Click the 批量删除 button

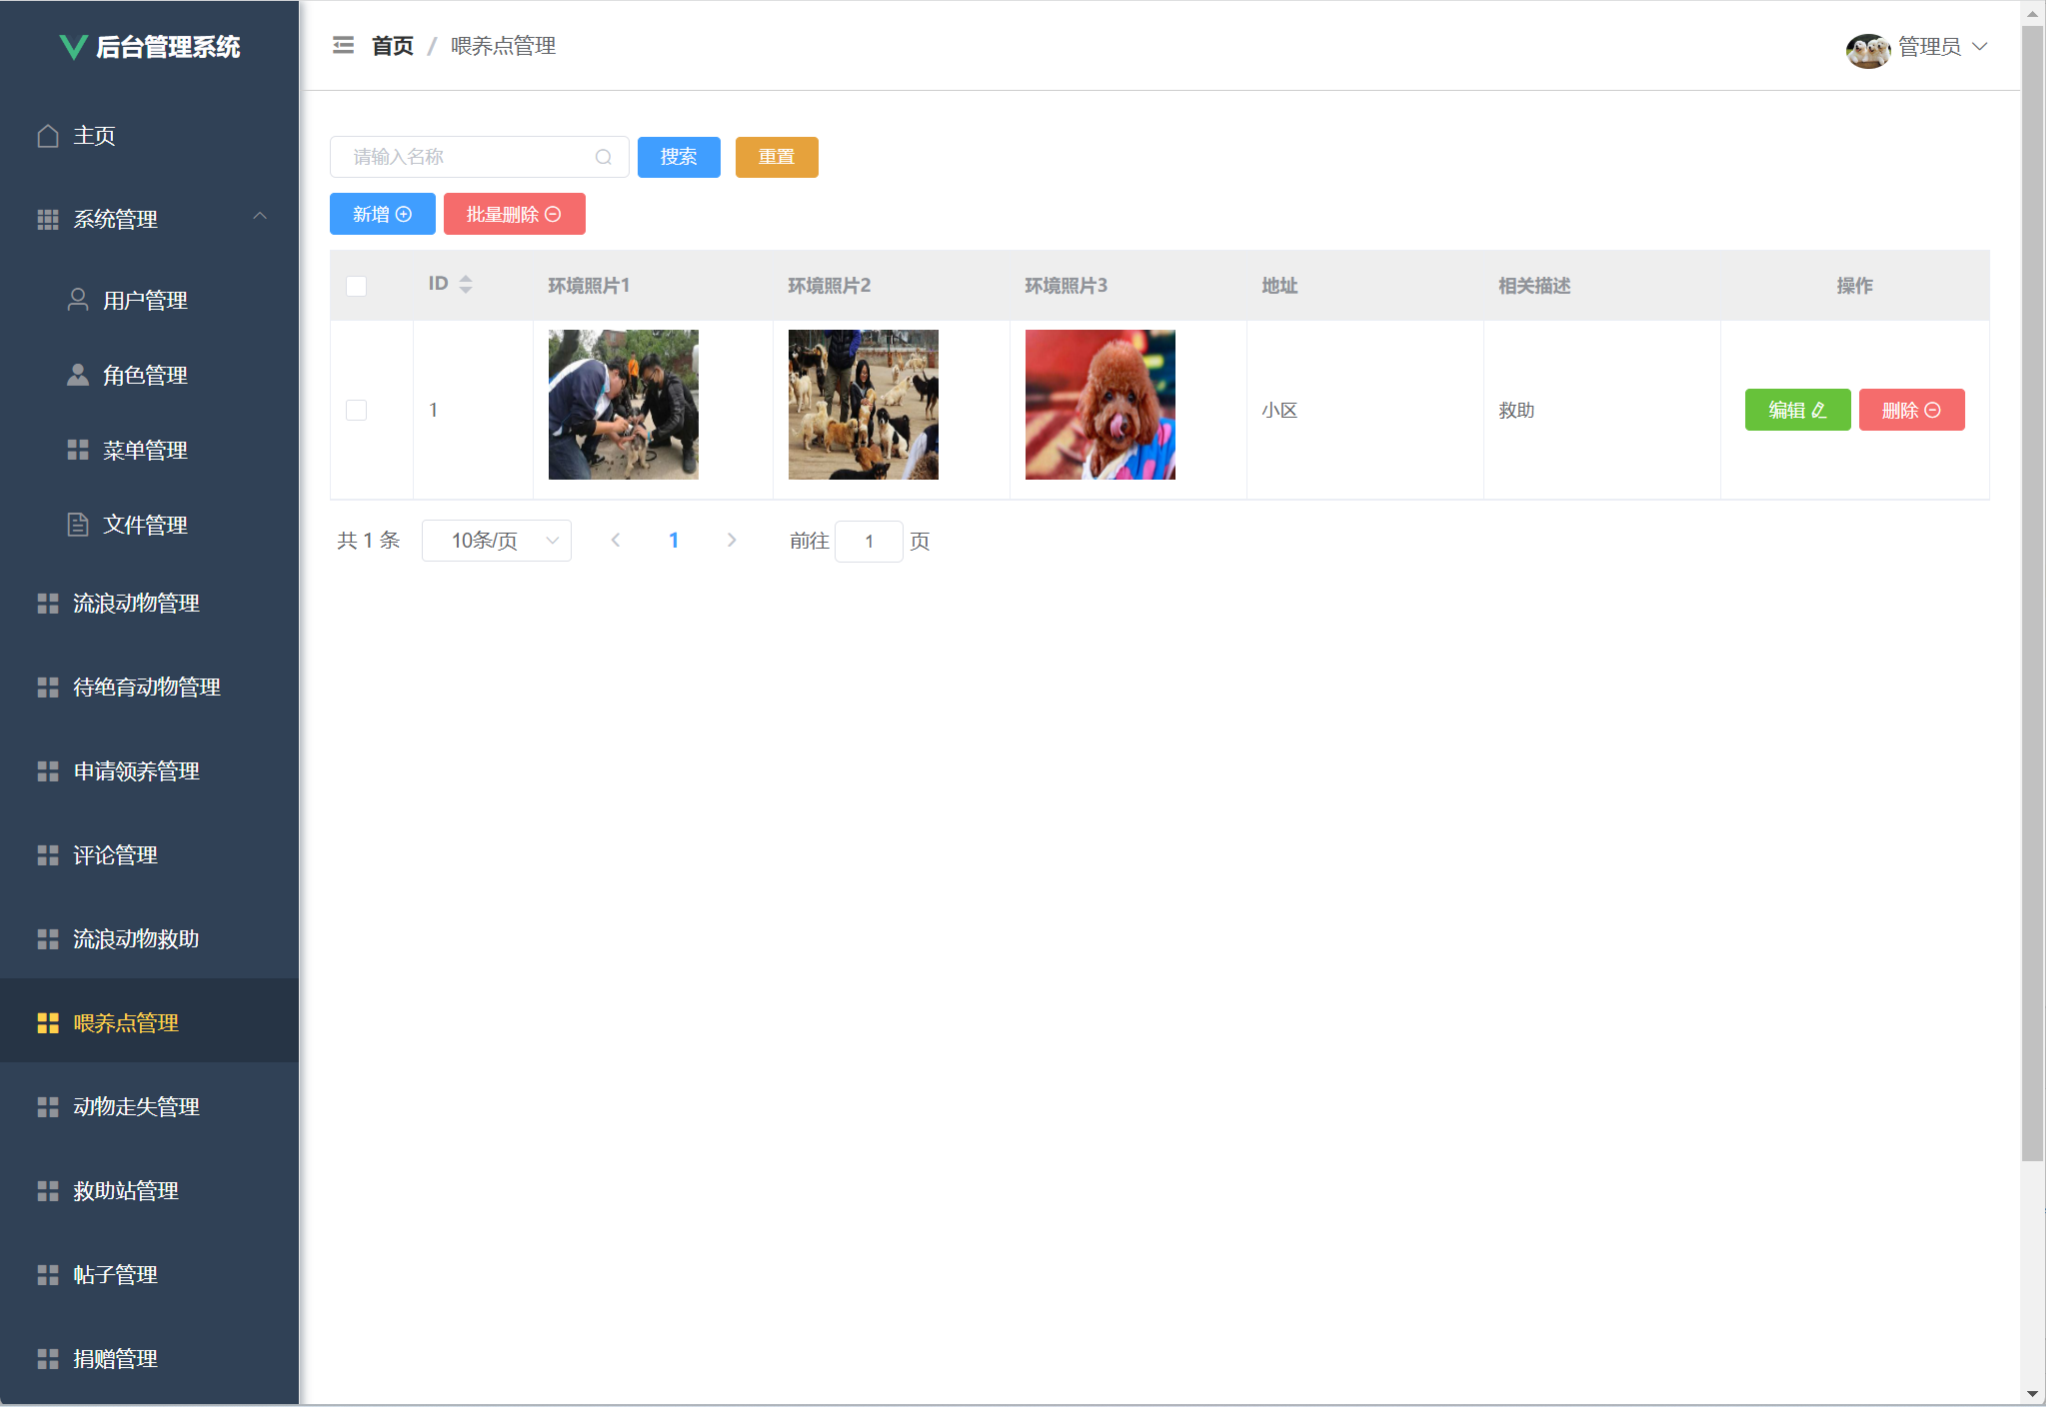coord(514,214)
